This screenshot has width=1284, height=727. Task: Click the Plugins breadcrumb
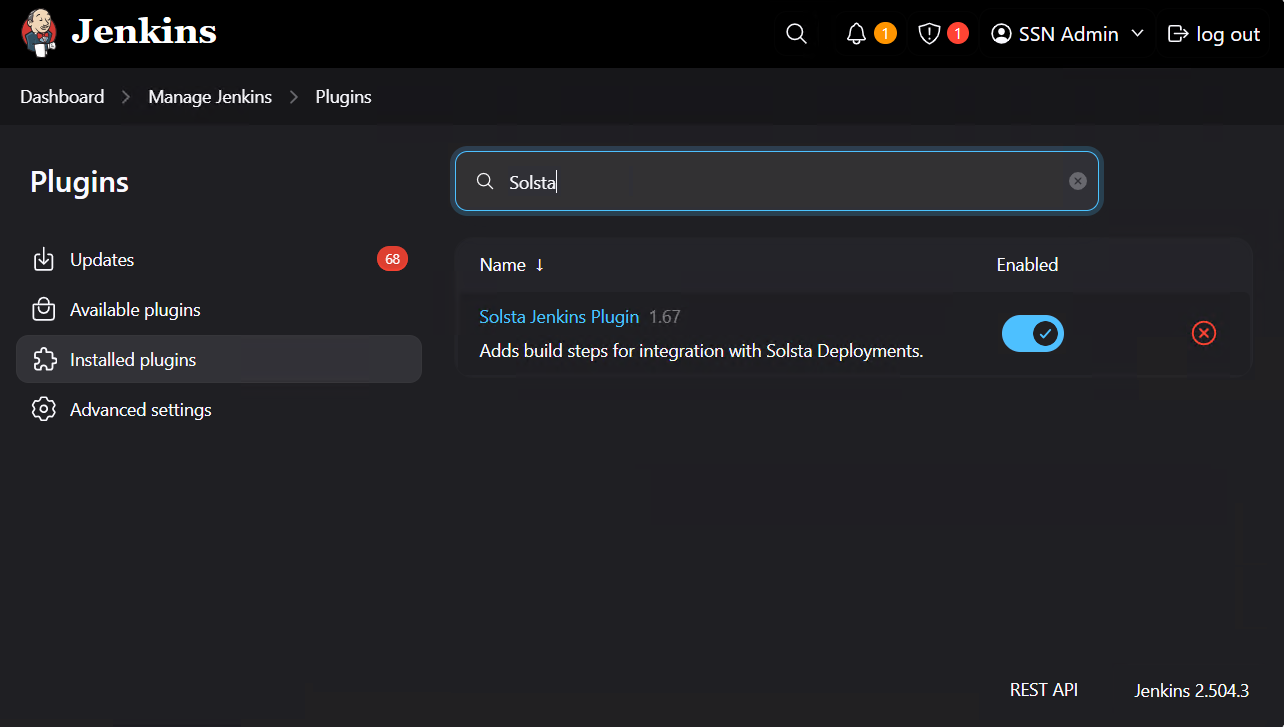(343, 97)
